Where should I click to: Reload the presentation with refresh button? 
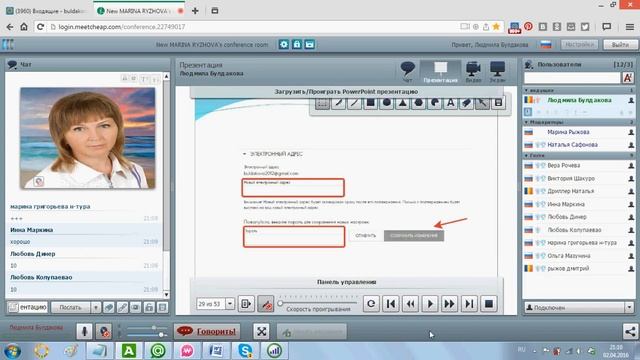coord(371,304)
